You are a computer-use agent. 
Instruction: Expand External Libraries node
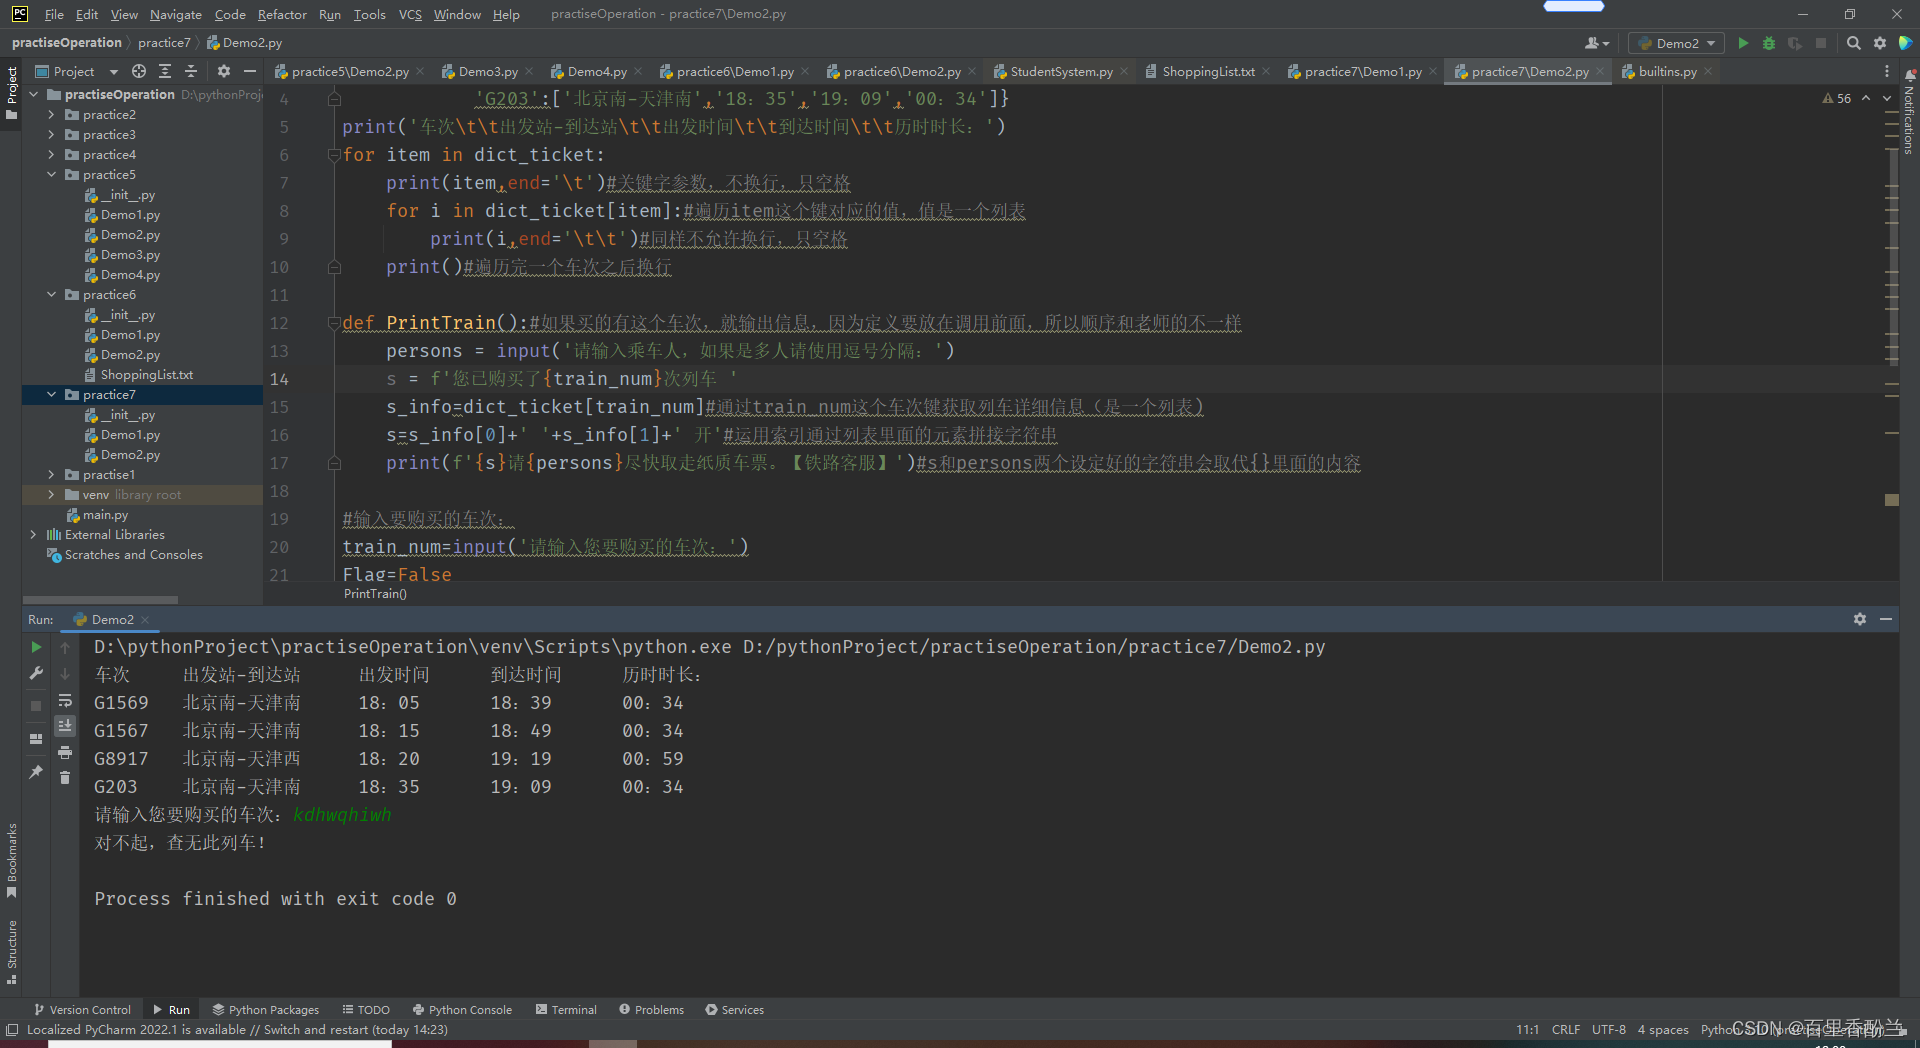34,535
